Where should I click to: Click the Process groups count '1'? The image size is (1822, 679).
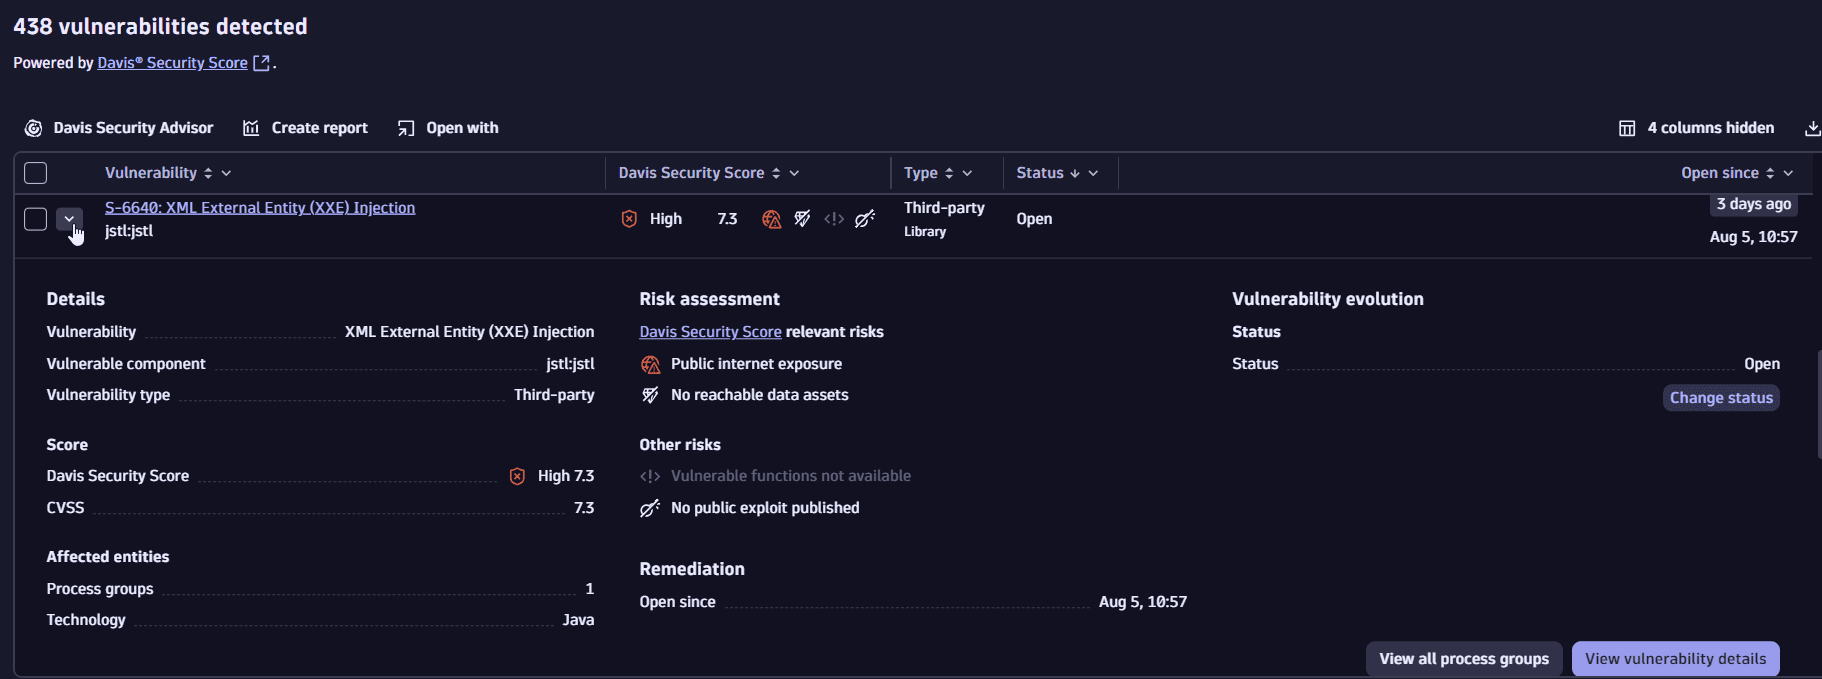pyautogui.click(x=590, y=589)
